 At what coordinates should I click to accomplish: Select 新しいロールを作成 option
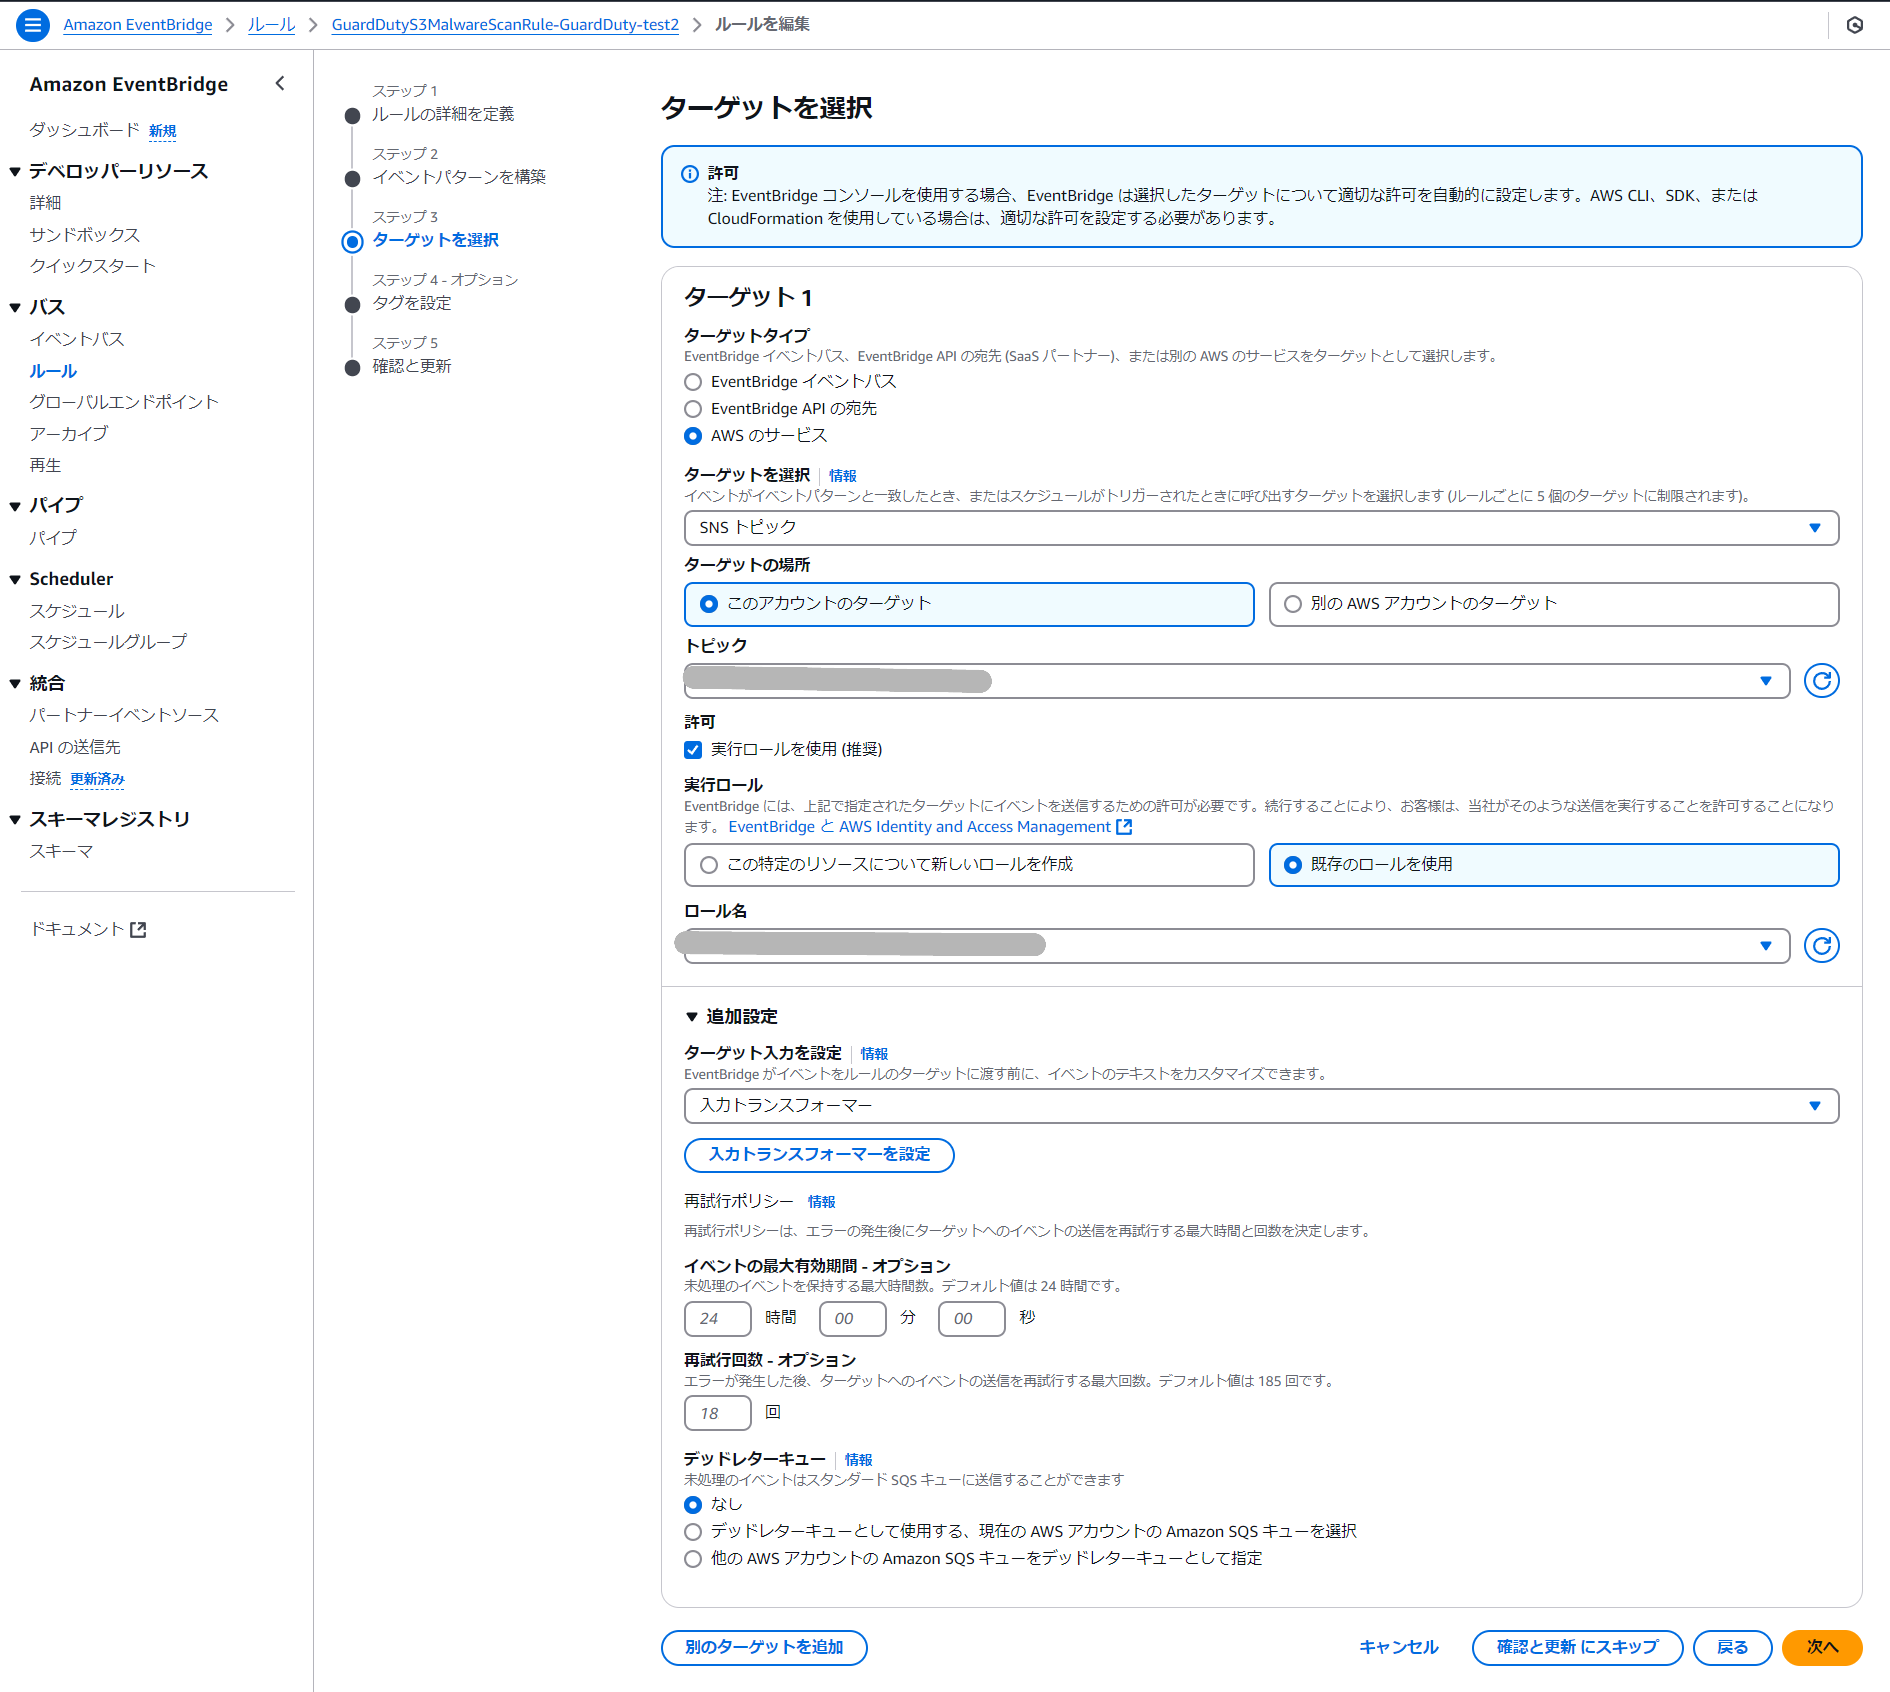click(969, 865)
